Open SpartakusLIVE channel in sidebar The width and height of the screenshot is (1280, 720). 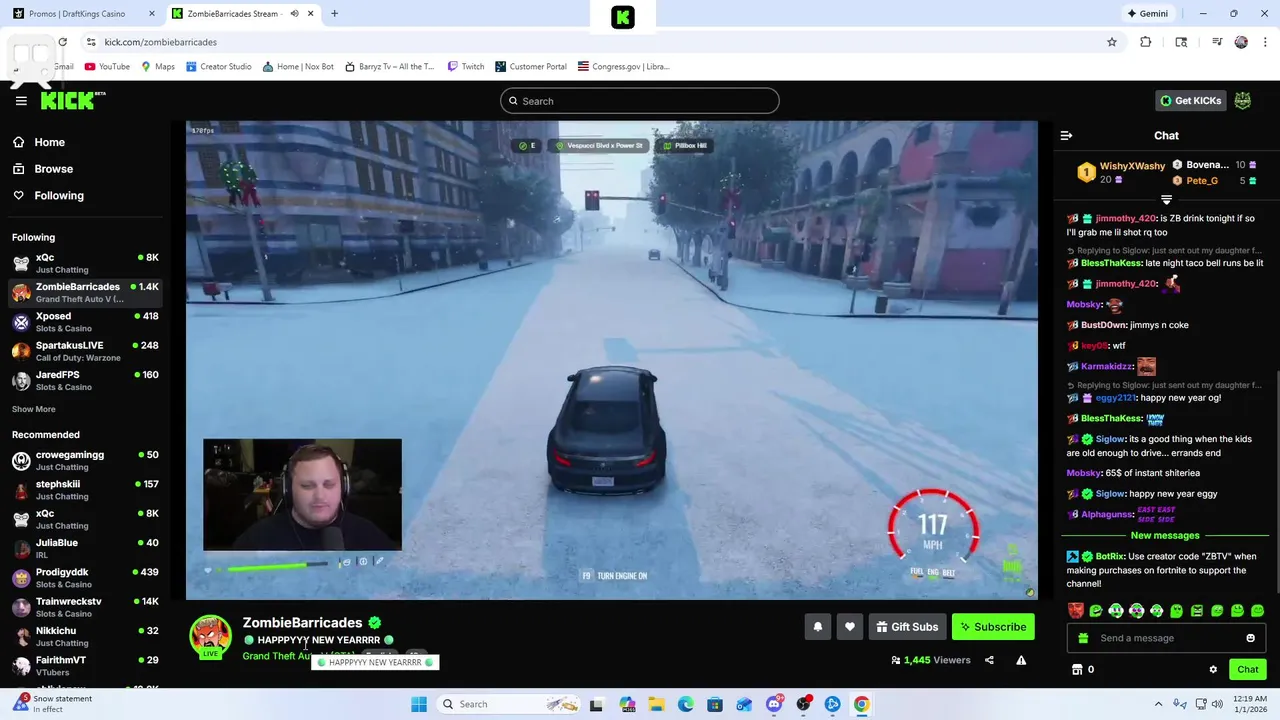coord(85,351)
